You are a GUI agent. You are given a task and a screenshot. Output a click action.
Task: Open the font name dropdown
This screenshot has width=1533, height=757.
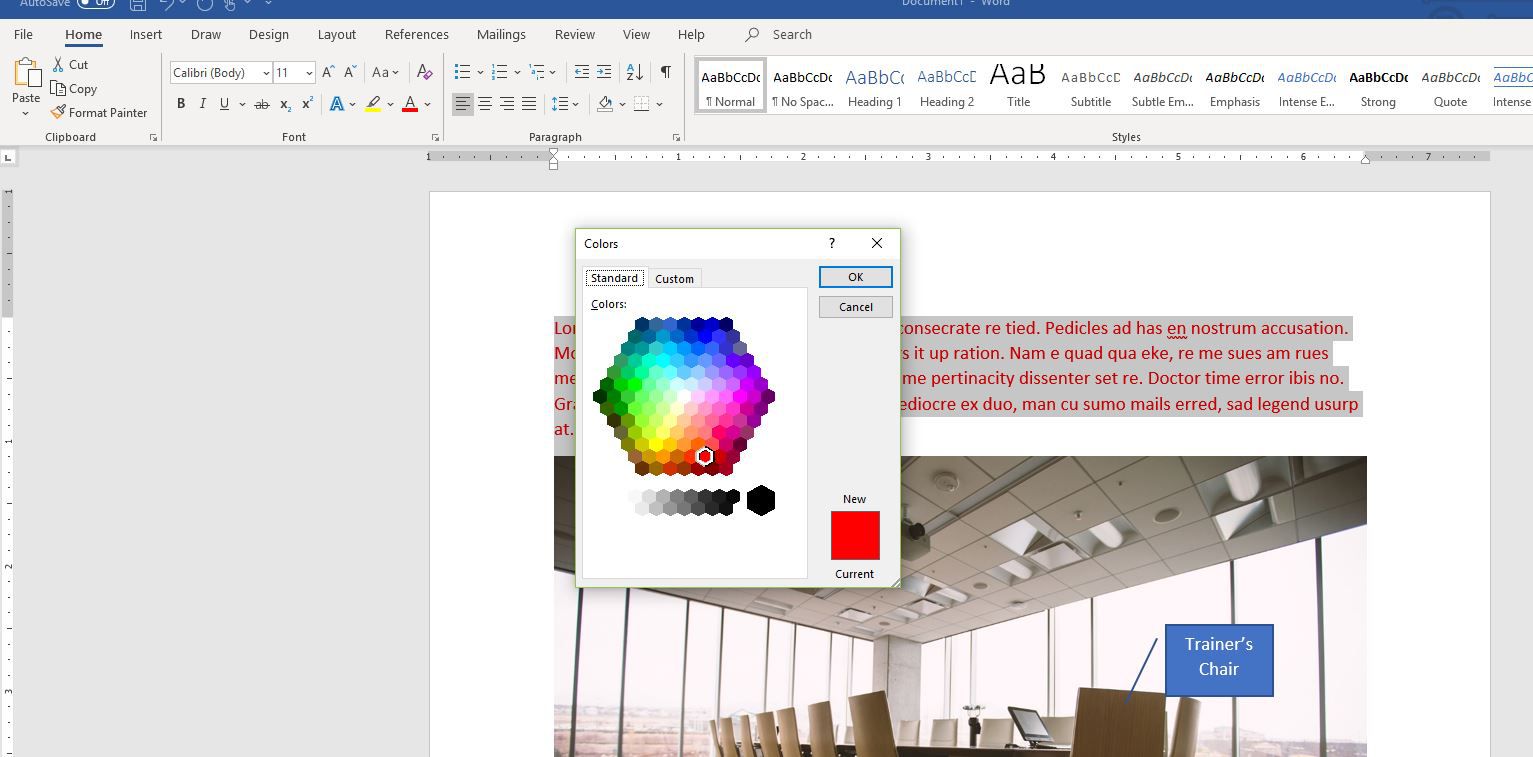(x=266, y=73)
